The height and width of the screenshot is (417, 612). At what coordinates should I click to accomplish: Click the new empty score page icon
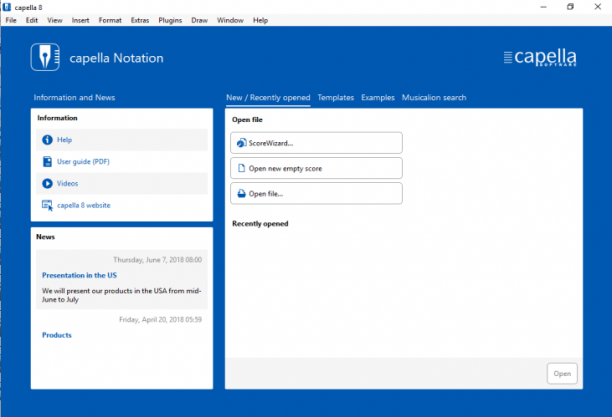point(242,168)
